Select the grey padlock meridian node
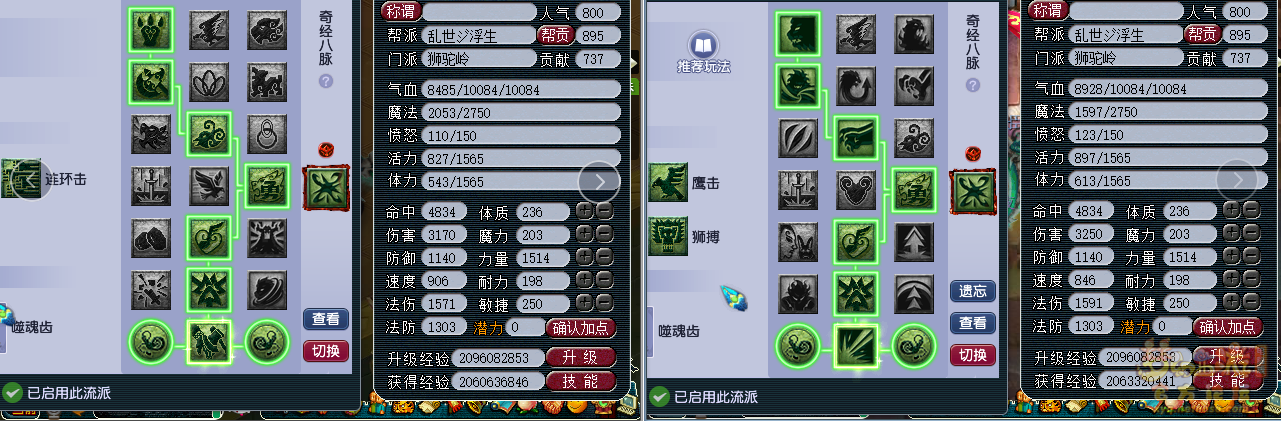This screenshot has width=1281, height=421. [x=267, y=133]
